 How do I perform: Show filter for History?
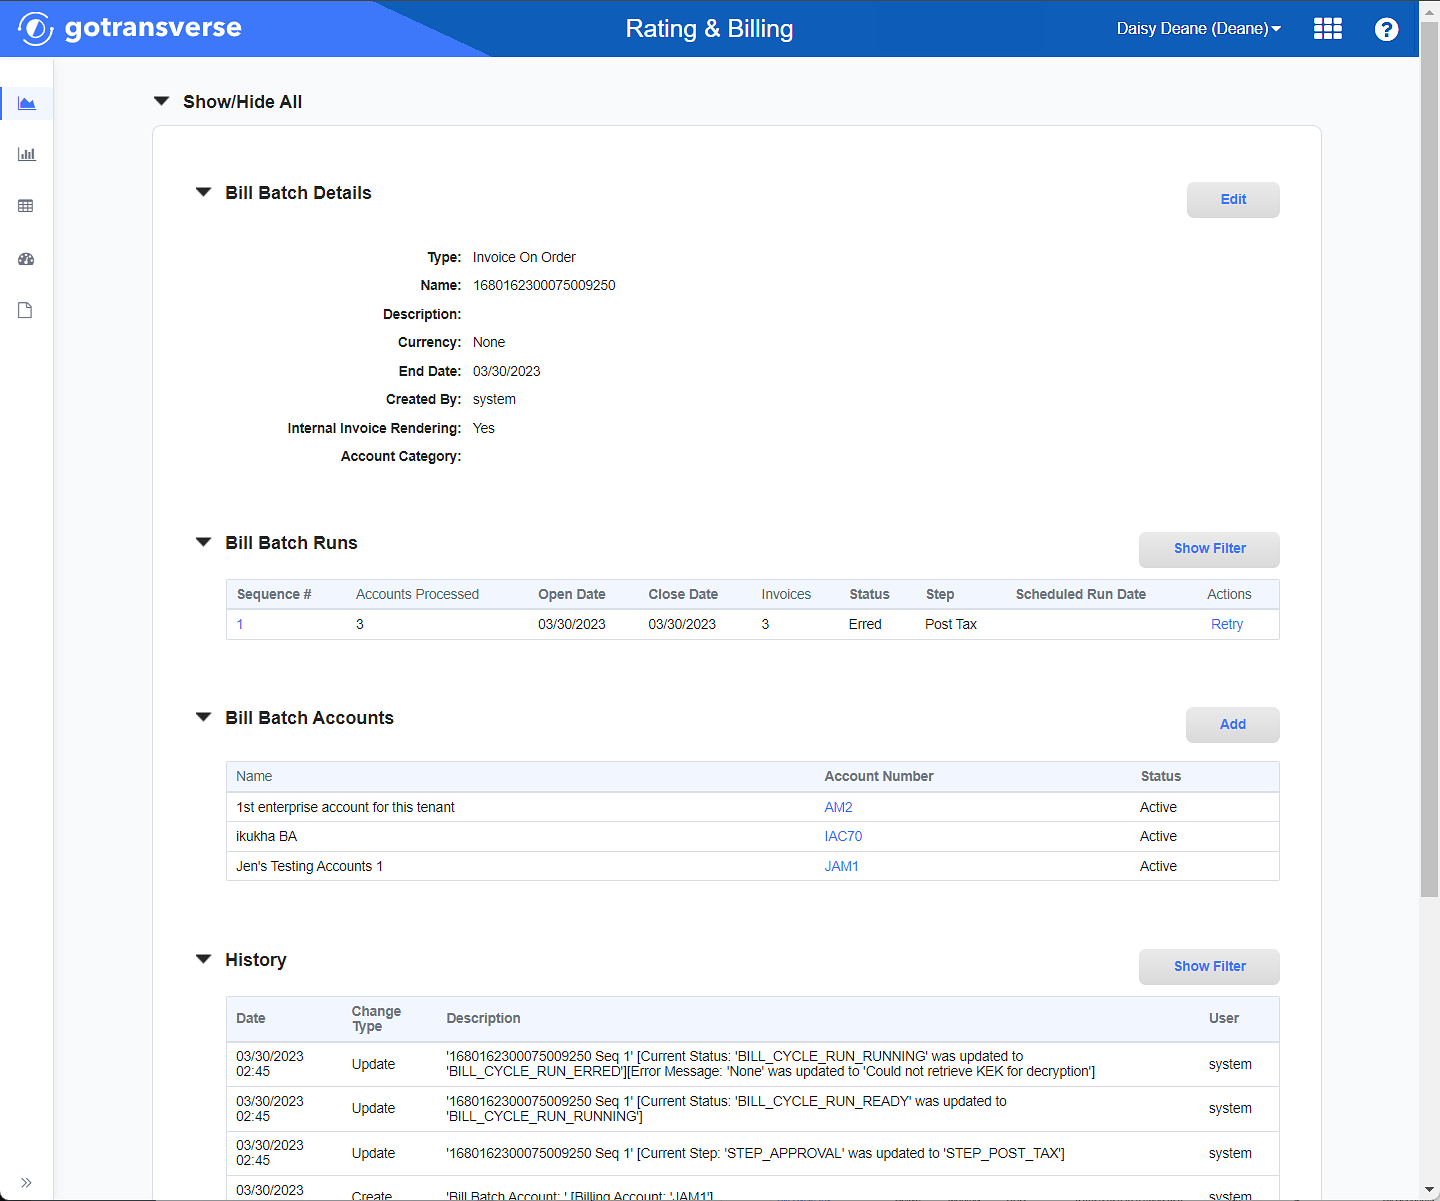pyautogui.click(x=1209, y=966)
